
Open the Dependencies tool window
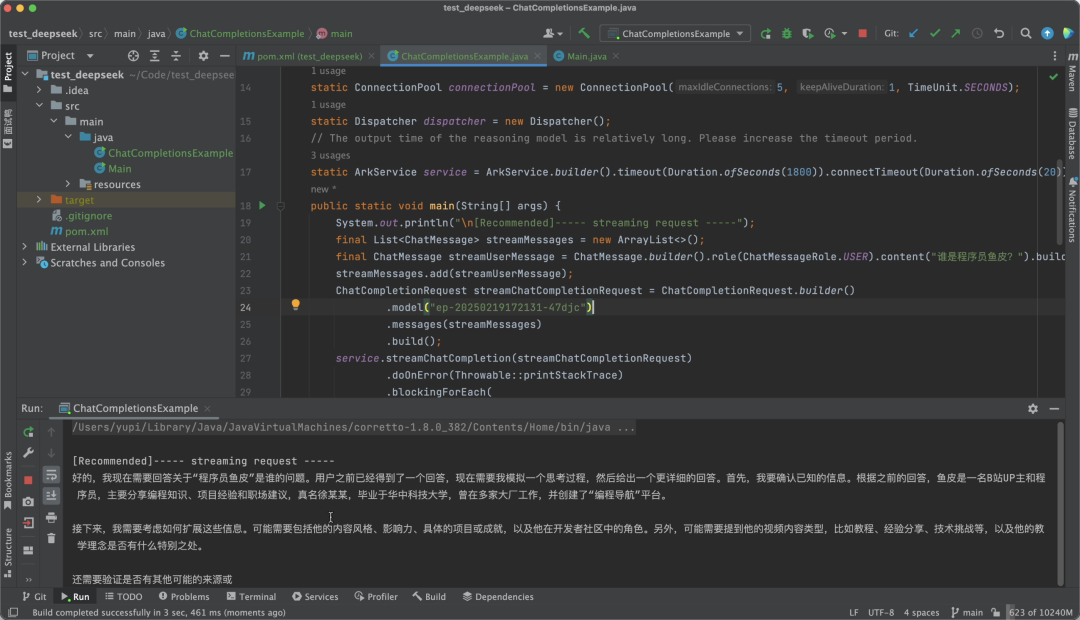[x=498, y=597]
